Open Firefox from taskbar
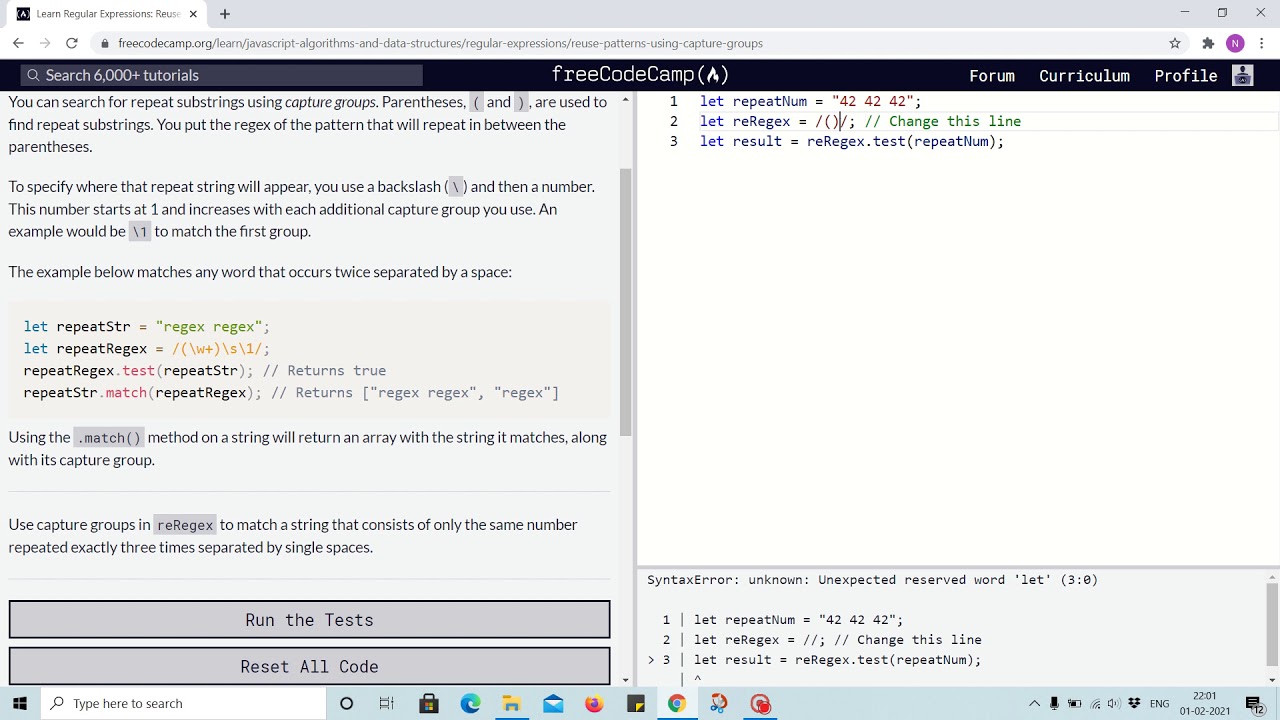Viewport: 1280px width, 720px height. tap(594, 703)
